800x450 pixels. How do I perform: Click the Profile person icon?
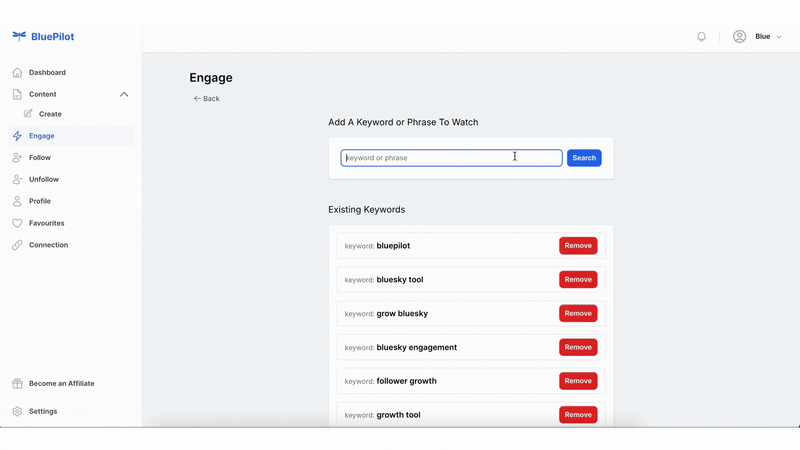tap(17, 201)
